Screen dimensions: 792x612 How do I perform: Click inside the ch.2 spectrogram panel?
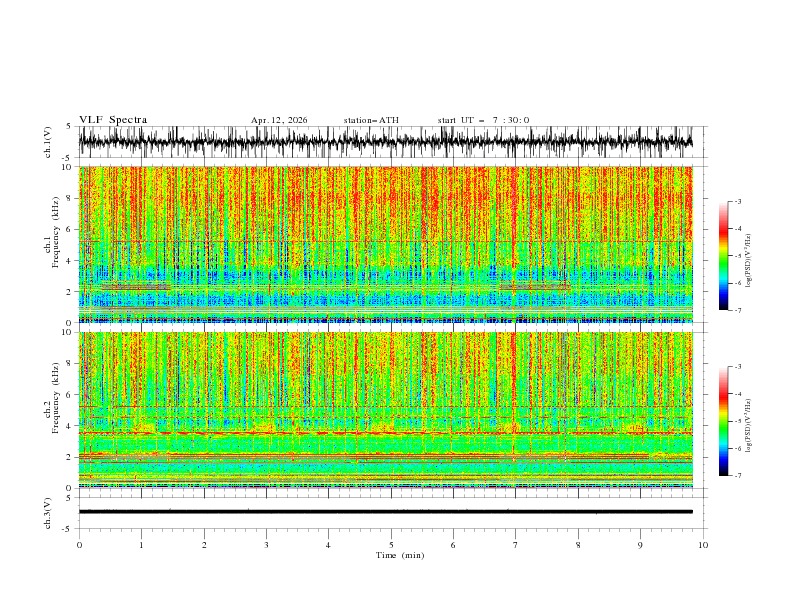coord(386,410)
